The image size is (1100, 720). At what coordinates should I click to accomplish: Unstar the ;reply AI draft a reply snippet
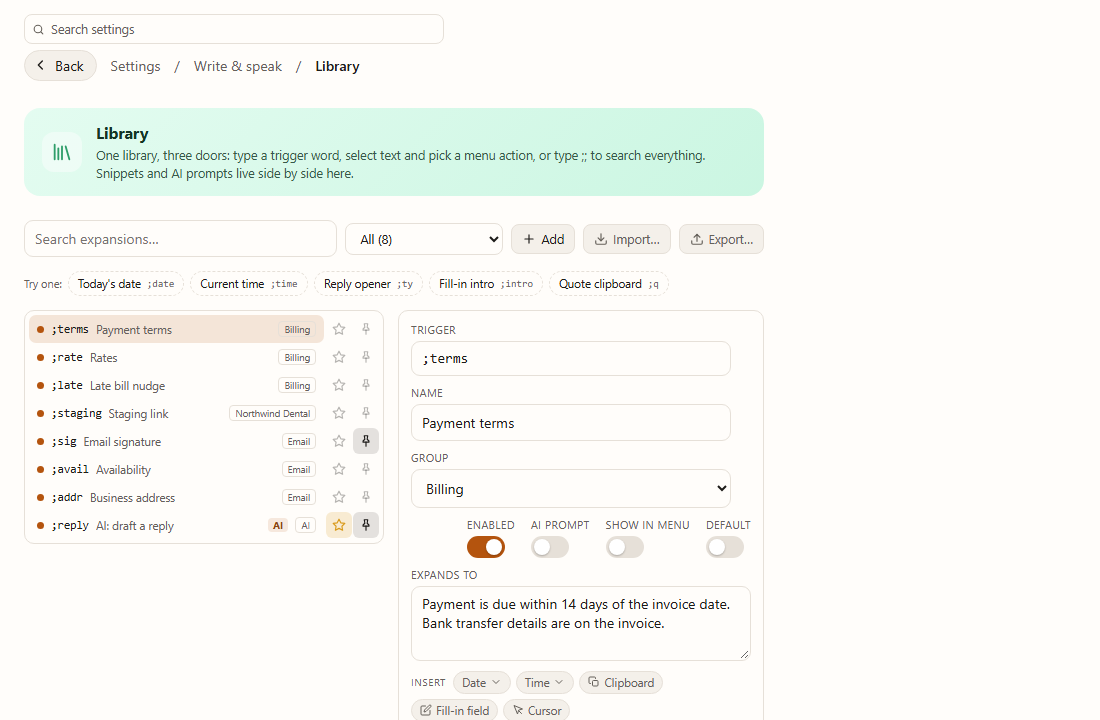(339, 526)
